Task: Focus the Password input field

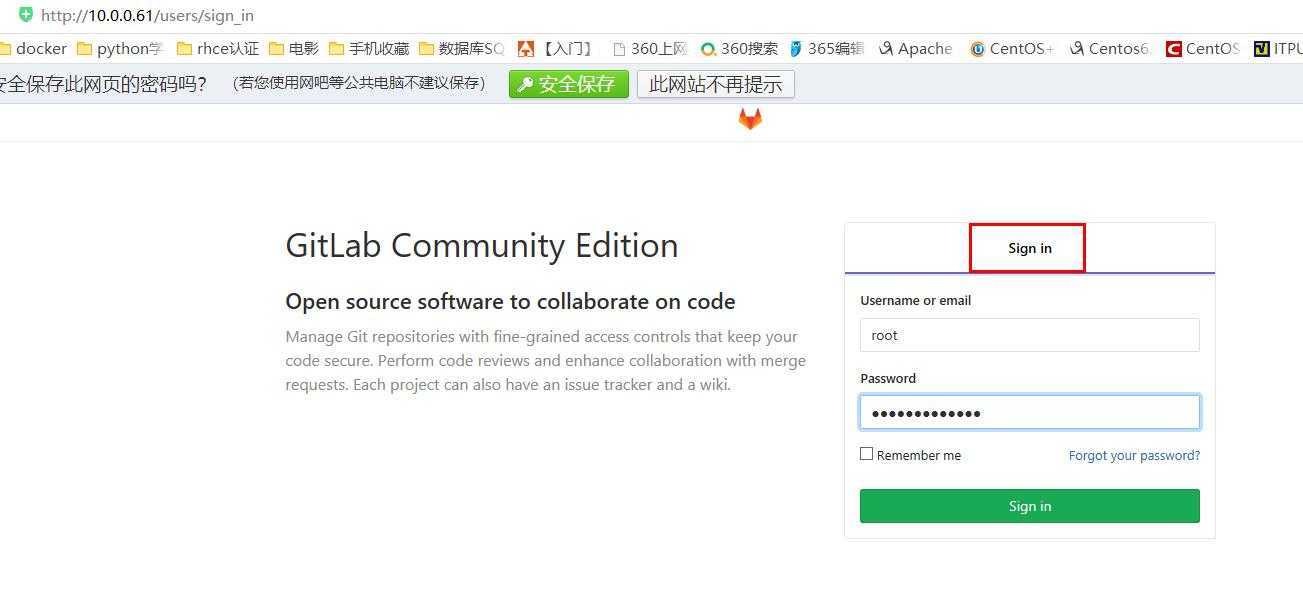Action: point(1029,413)
